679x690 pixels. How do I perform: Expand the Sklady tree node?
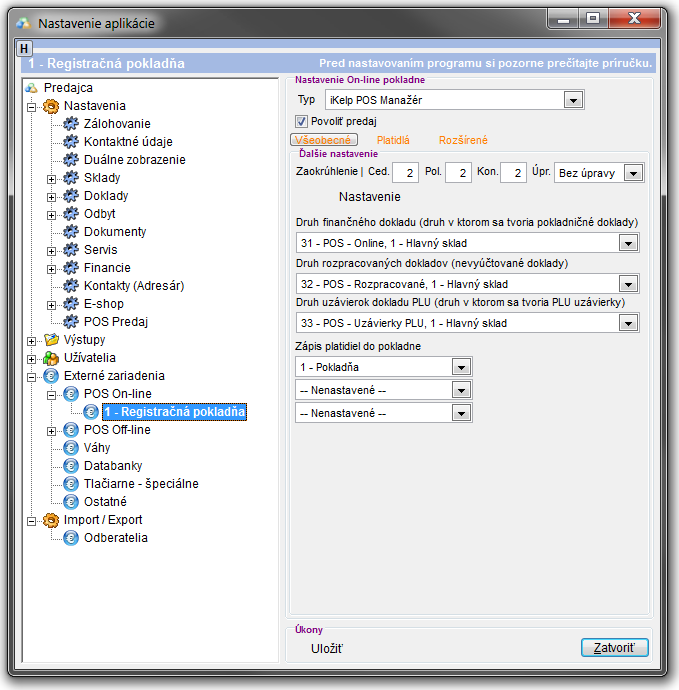point(51,178)
